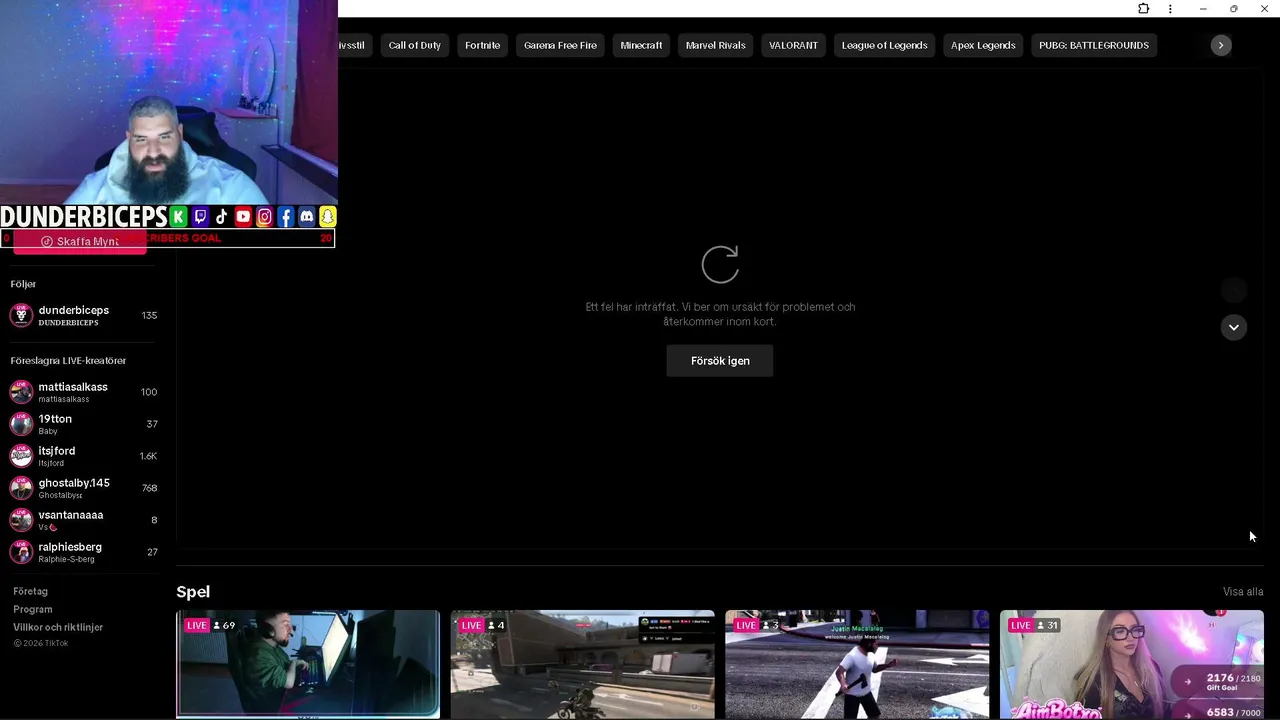Image resolution: width=1280 pixels, height=720 pixels.
Task: Click Visa alla next to Spel
Action: [x=1243, y=592]
